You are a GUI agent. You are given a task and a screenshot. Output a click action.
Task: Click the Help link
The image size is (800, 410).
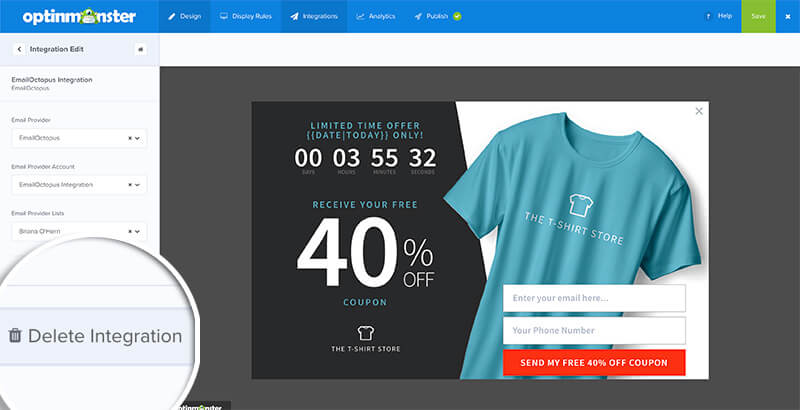pyautogui.click(x=724, y=16)
